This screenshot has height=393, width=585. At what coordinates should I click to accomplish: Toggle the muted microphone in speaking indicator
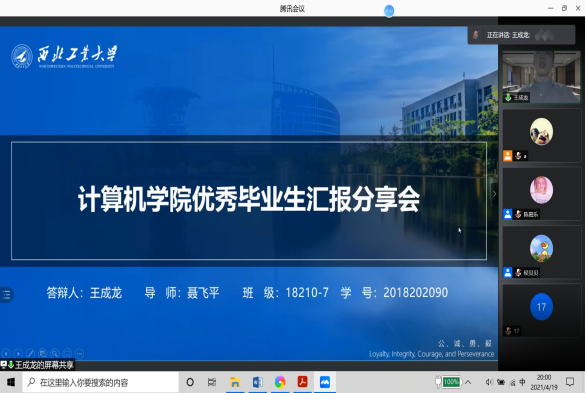click(476, 35)
